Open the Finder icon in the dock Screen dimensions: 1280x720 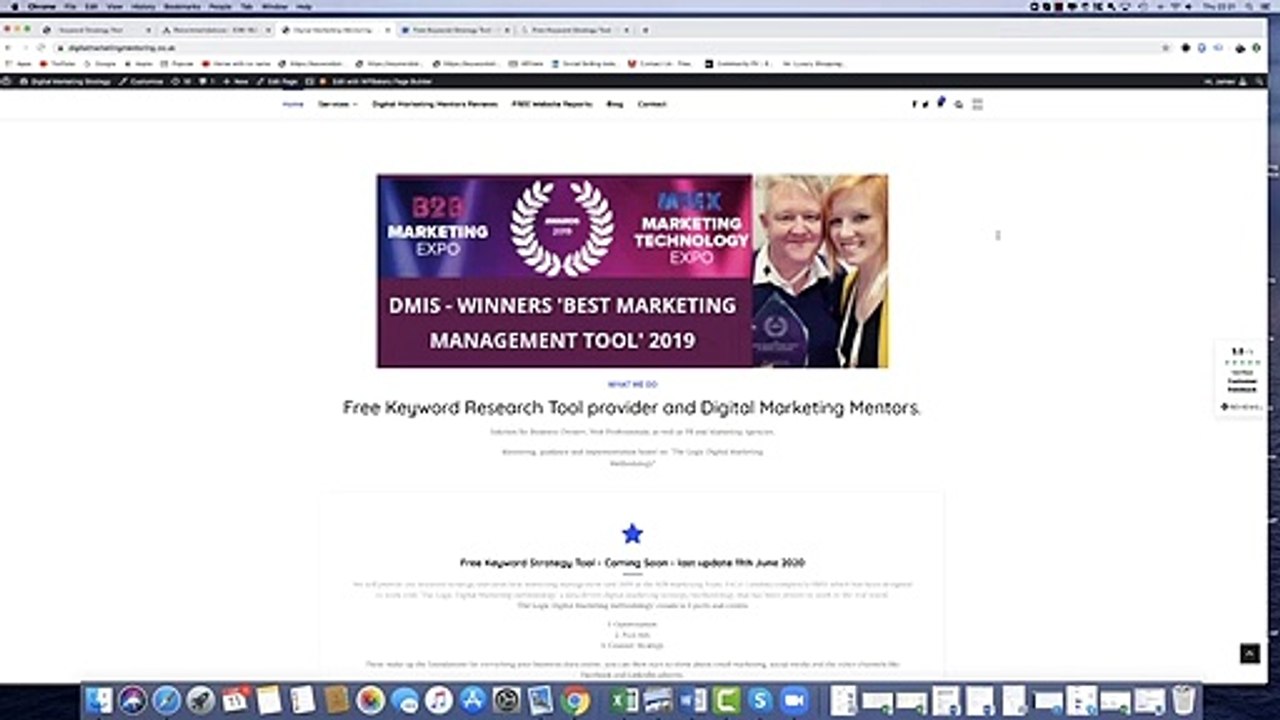[x=99, y=700]
